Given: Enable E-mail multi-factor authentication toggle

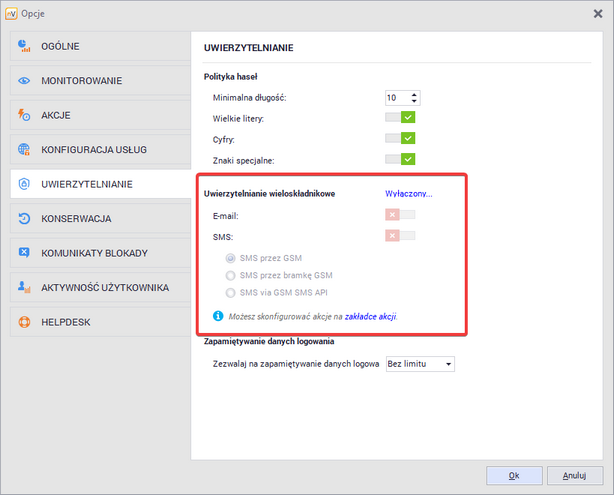Looking at the screenshot, I should click(400, 214).
